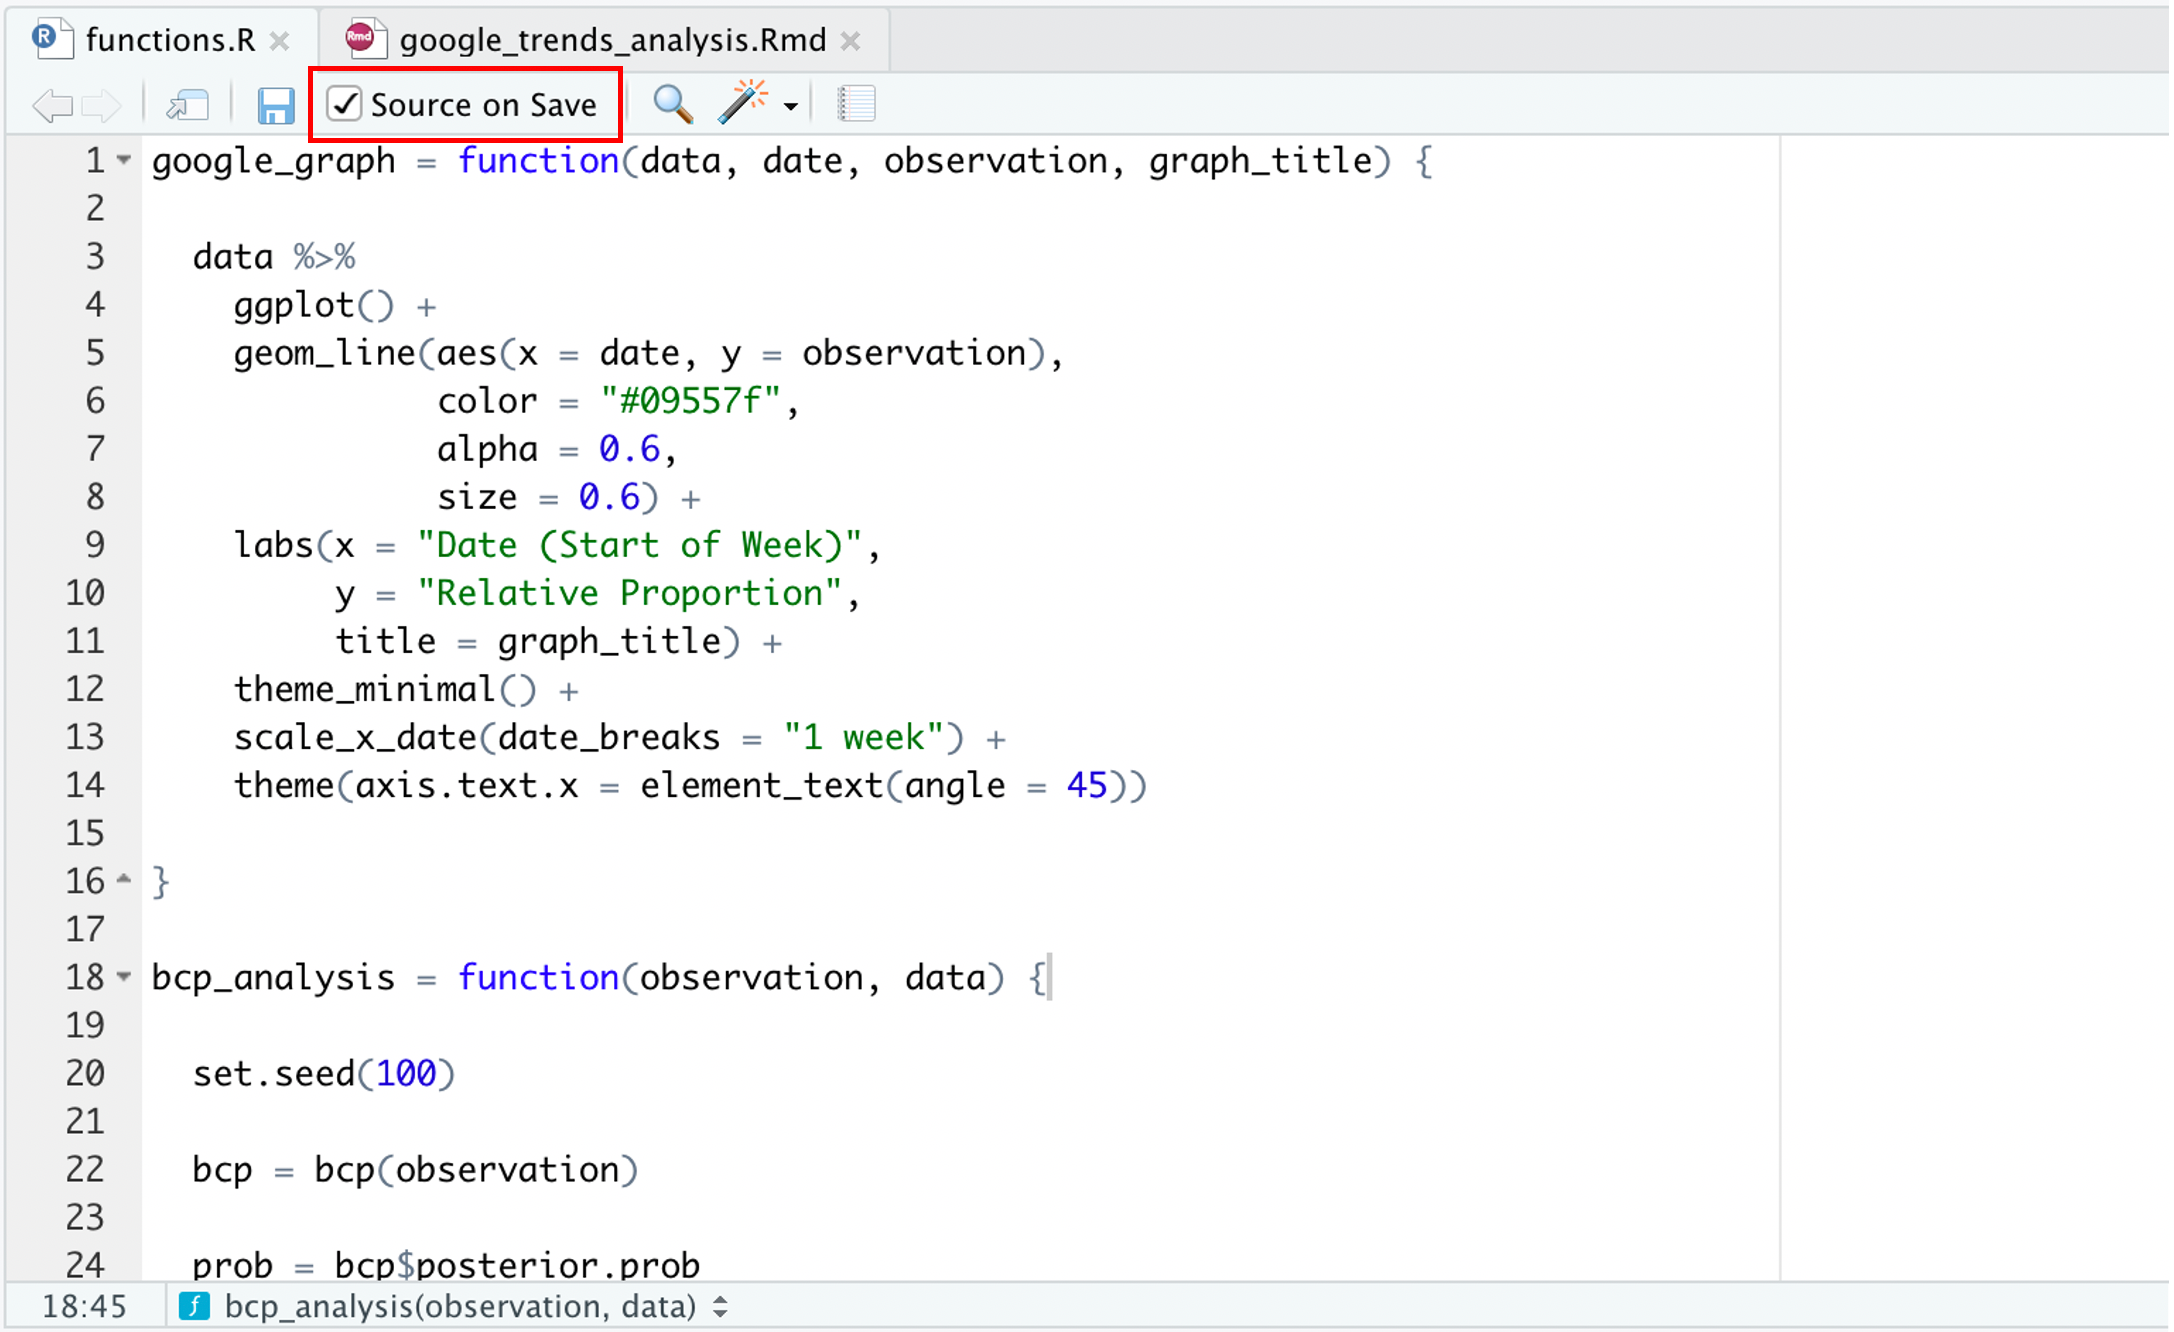This screenshot has height=1332, width=2174.
Task: Close the functions.R tab
Action: point(280,41)
